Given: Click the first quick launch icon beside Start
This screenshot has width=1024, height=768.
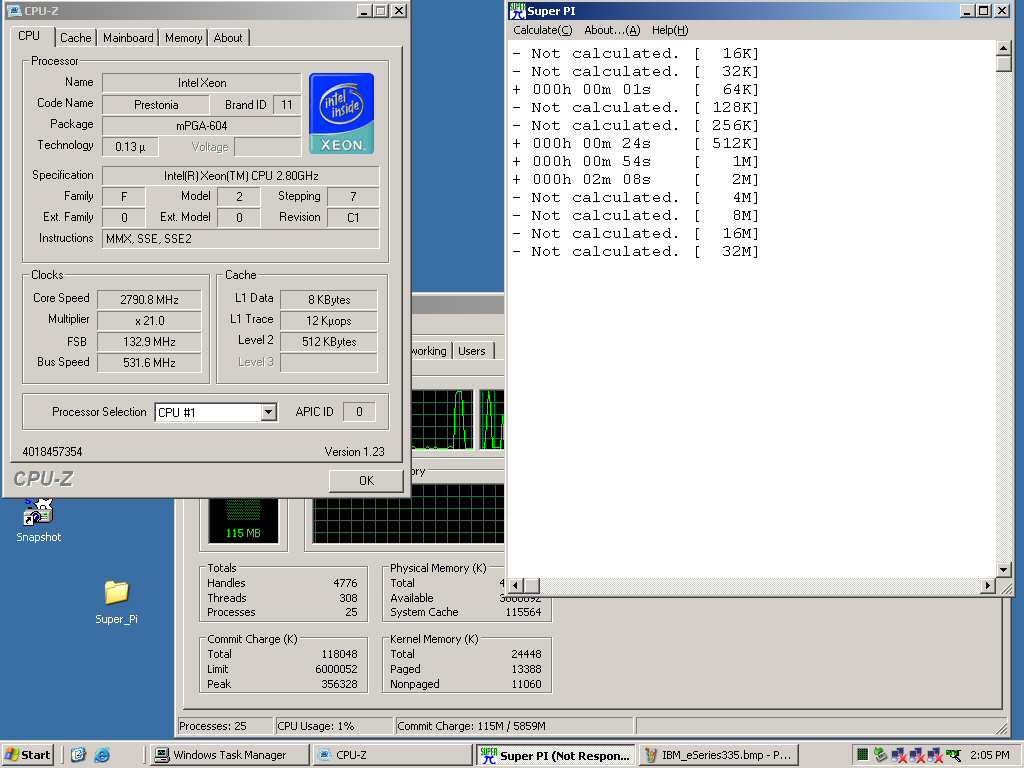Looking at the screenshot, I should tap(78, 755).
